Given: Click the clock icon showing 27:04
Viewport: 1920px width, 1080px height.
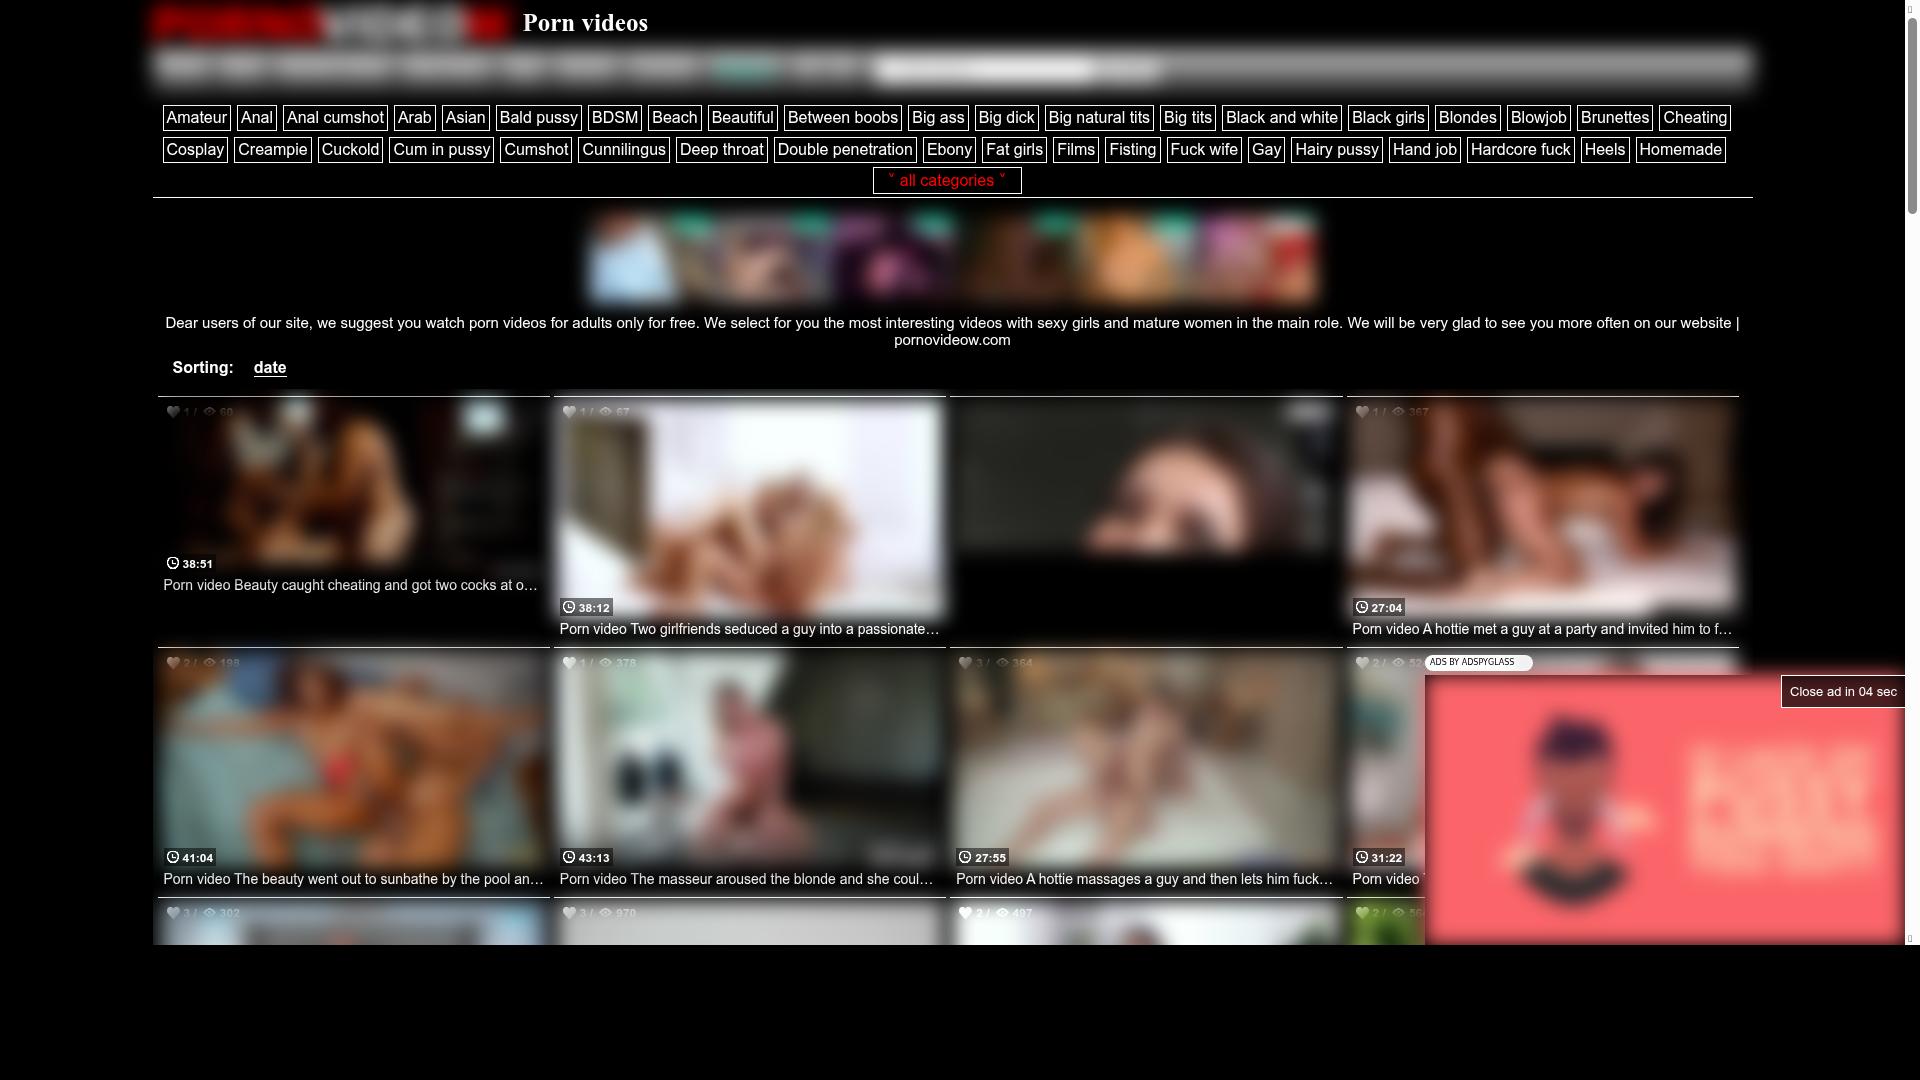Looking at the screenshot, I should click(1361, 607).
